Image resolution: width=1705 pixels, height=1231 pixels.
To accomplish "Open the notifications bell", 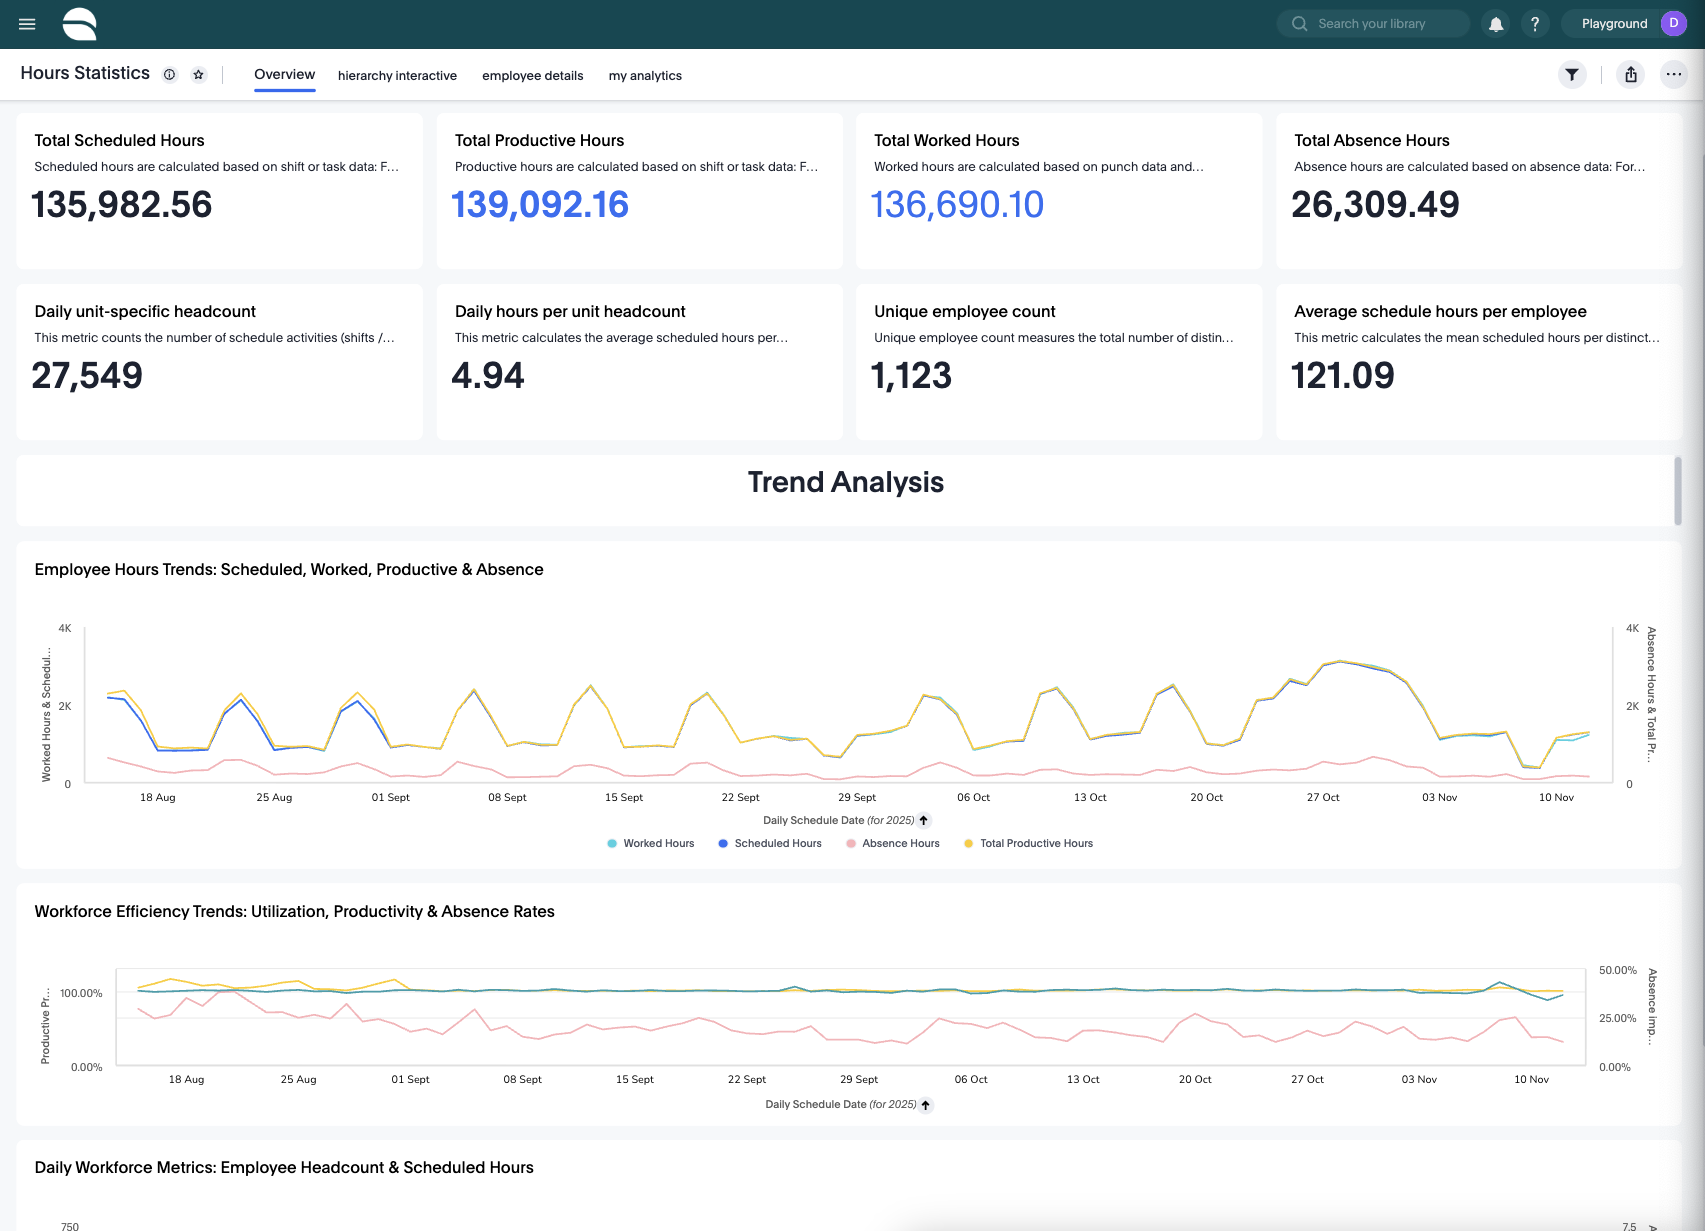I will point(1495,24).
